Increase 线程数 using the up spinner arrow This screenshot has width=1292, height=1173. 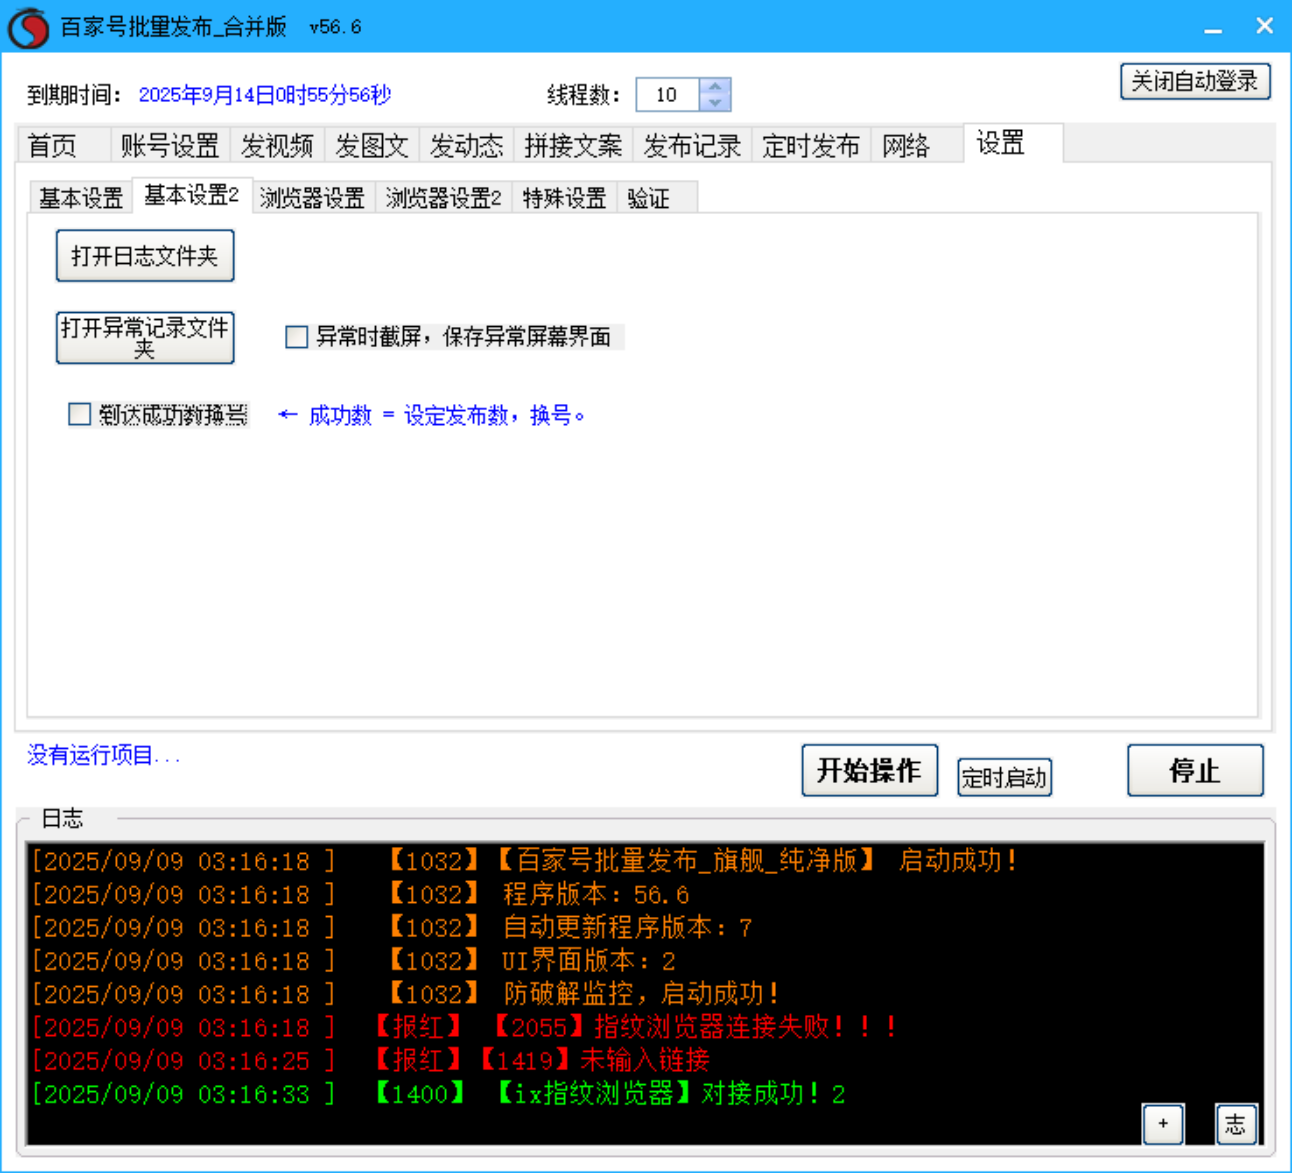pos(714,86)
